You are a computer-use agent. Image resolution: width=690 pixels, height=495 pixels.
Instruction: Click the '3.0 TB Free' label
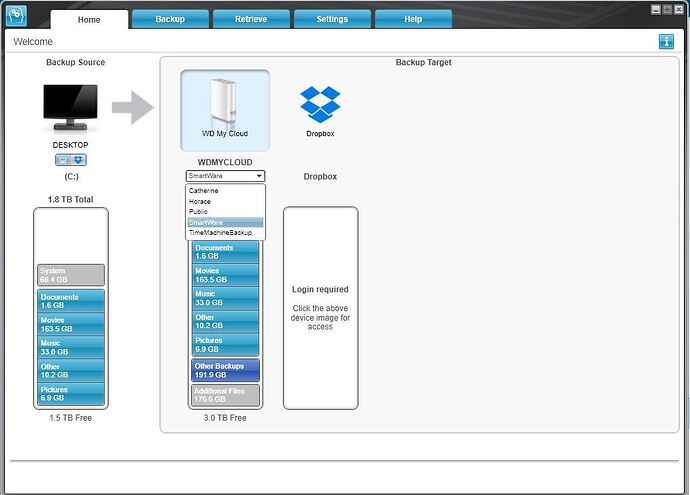pos(225,418)
